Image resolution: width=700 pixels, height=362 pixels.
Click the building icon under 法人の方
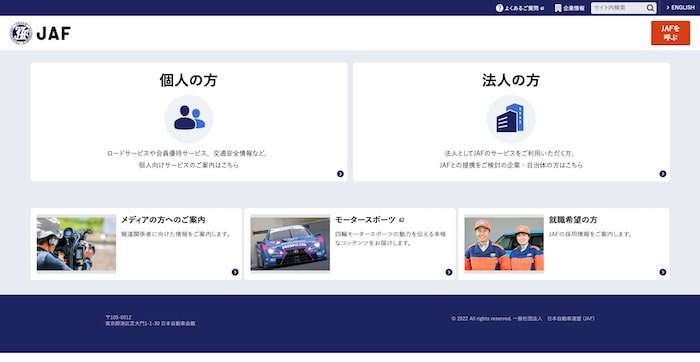pyautogui.click(x=511, y=119)
